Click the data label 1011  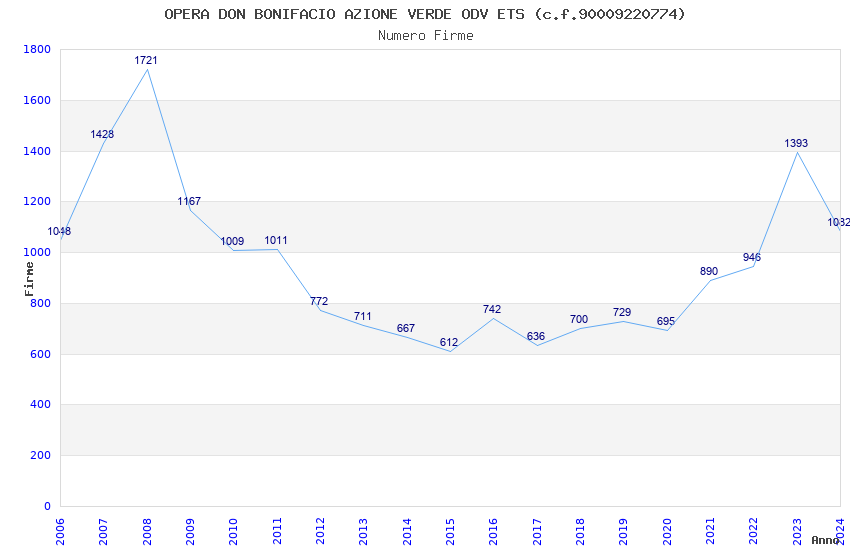coord(276,240)
